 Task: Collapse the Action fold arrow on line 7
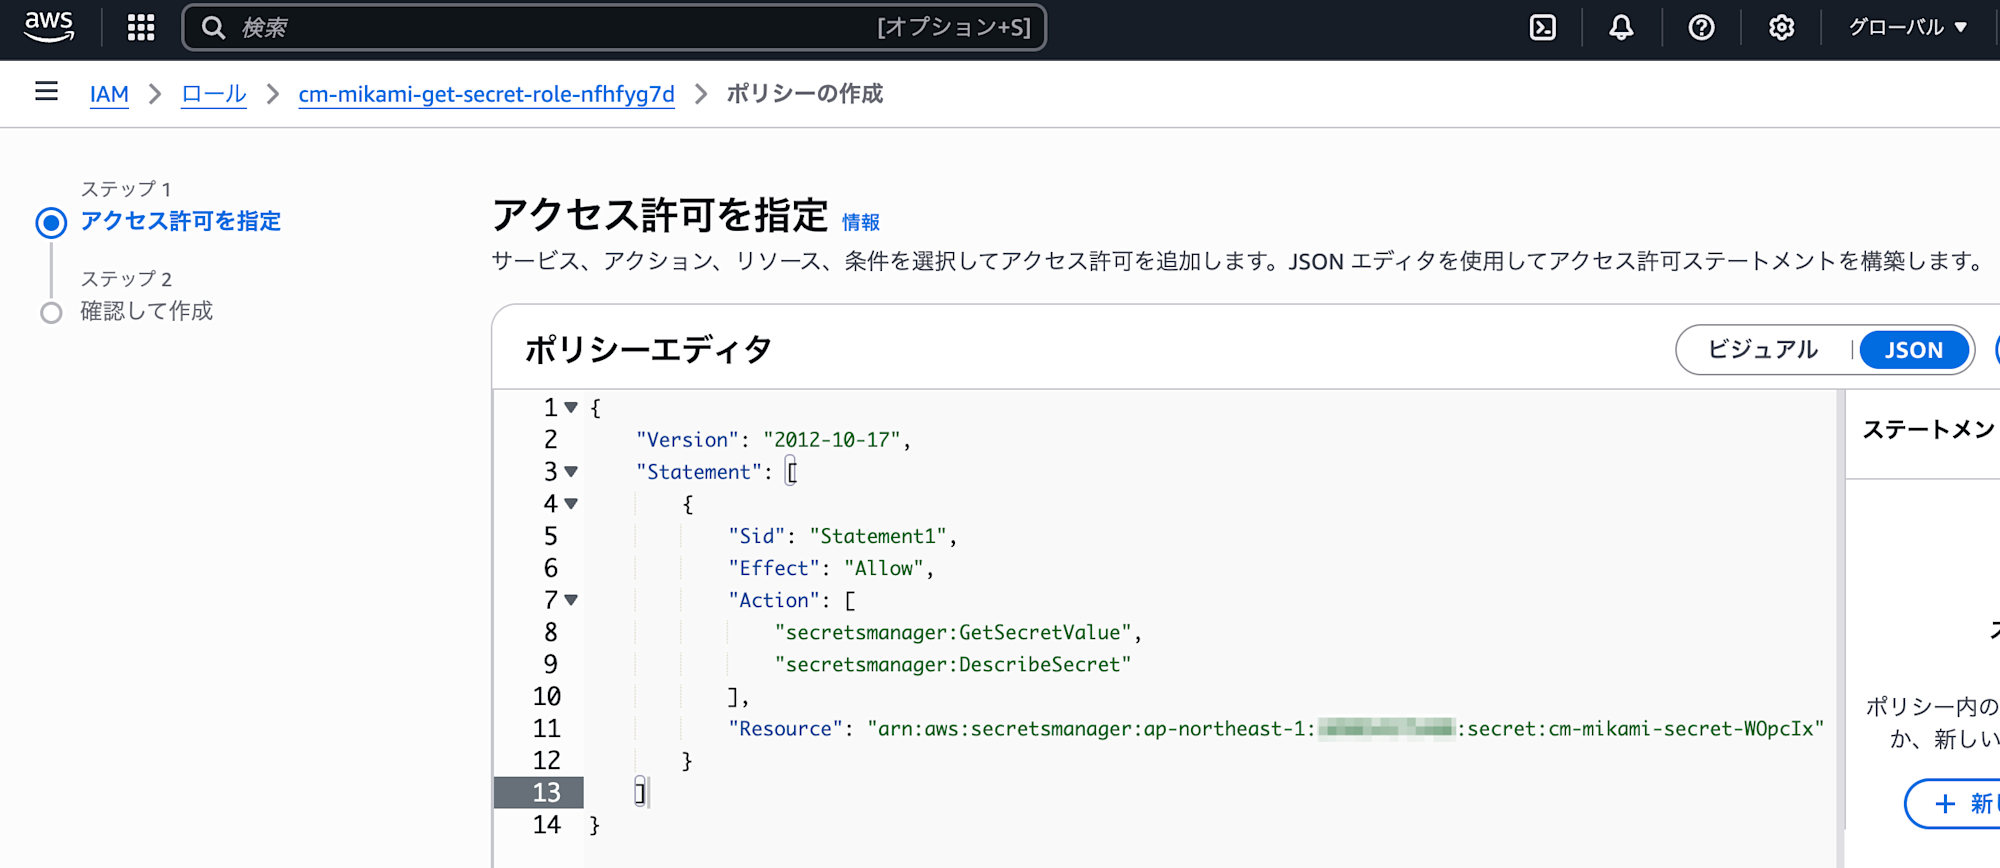pyautogui.click(x=571, y=600)
